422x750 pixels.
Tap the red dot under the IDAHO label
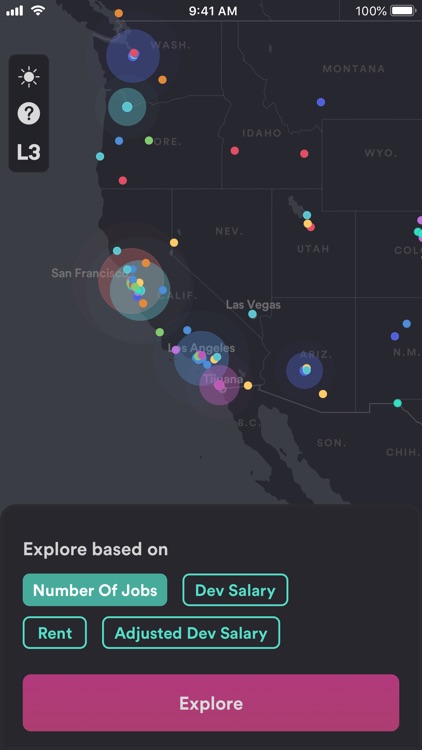pos(234,151)
